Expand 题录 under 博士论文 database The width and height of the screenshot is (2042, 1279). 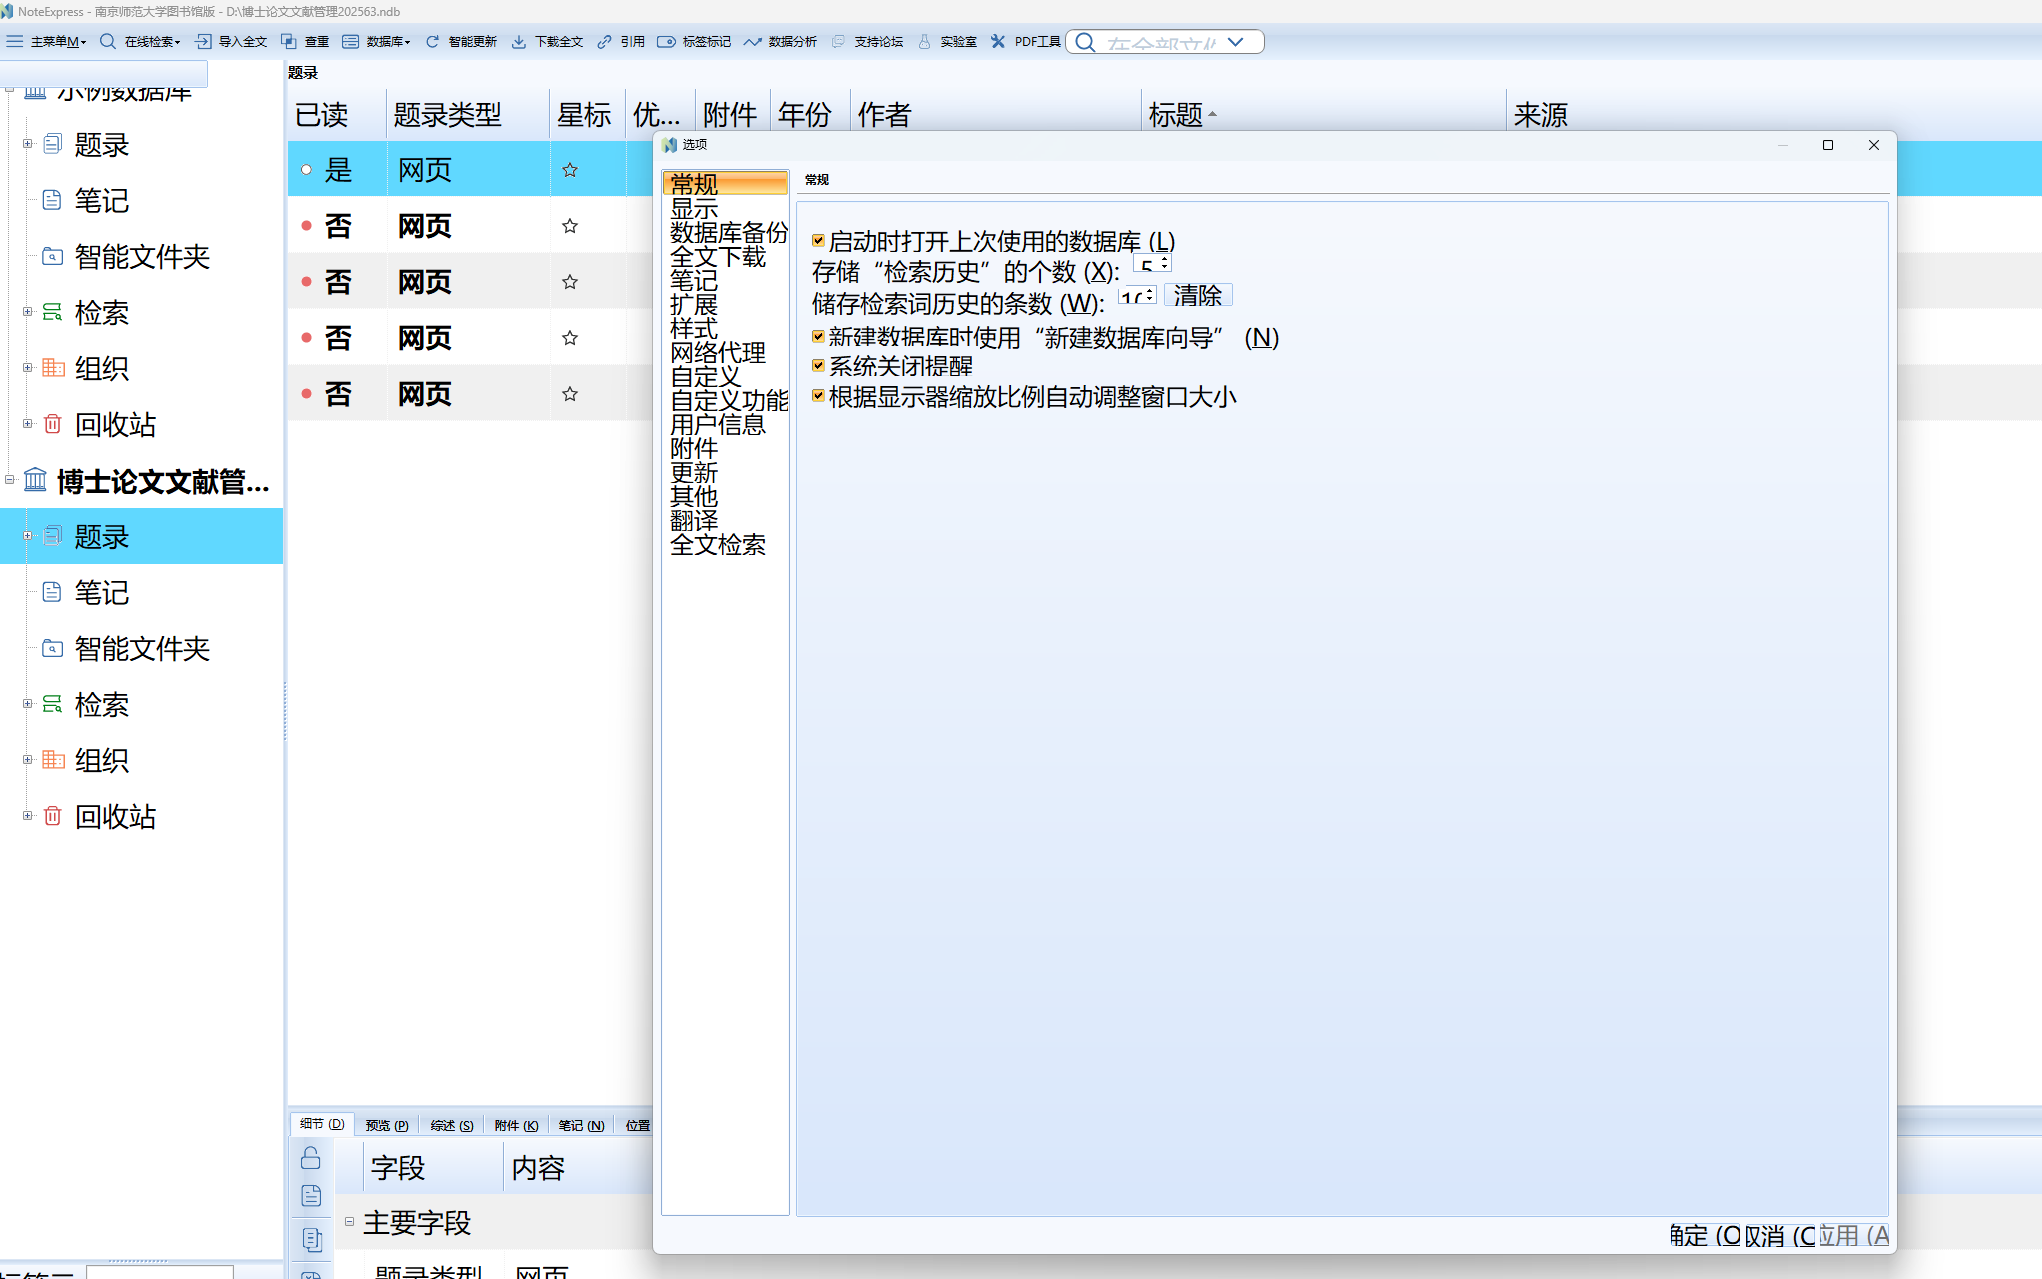(28, 536)
